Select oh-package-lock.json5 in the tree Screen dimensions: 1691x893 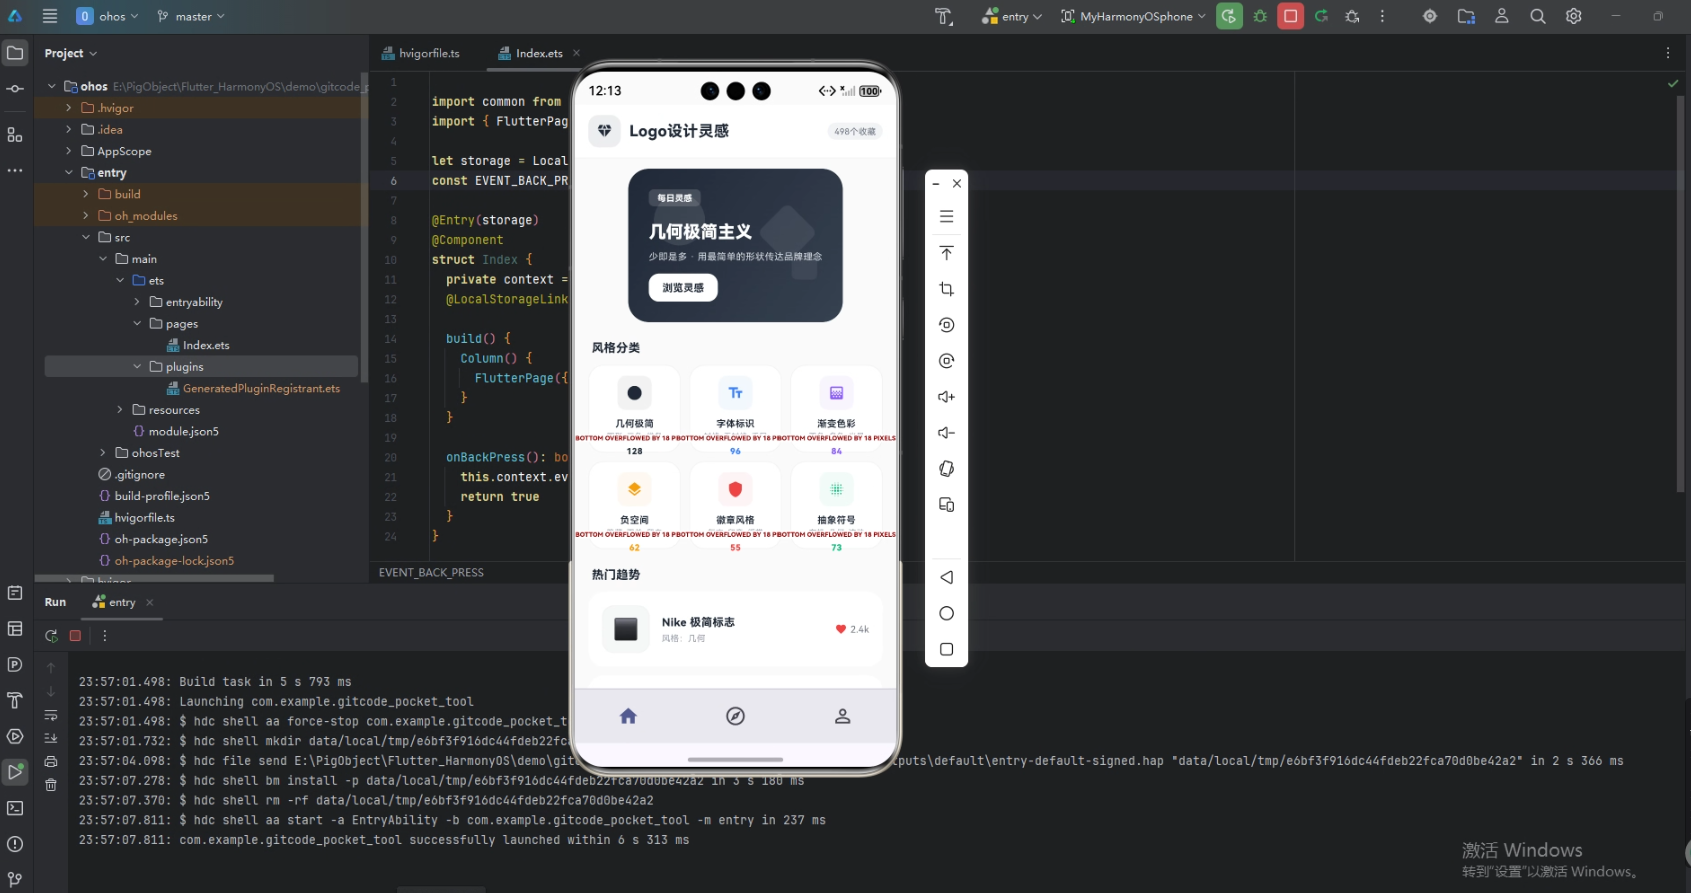pyautogui.click(x=166, y=561)
